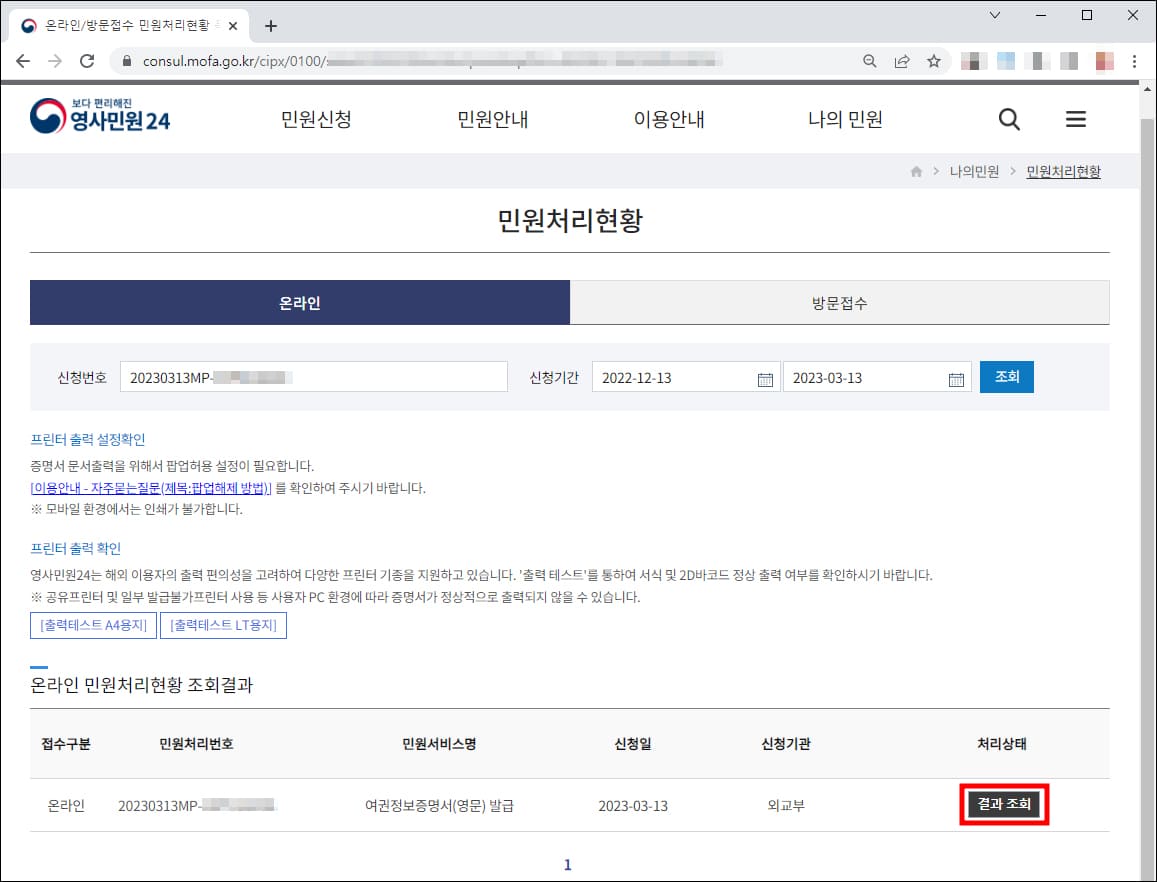The width and height of the screenshot is (1157, 882).
Task: Go back using the browser back arrow
Action: click(x=23, y=60)
